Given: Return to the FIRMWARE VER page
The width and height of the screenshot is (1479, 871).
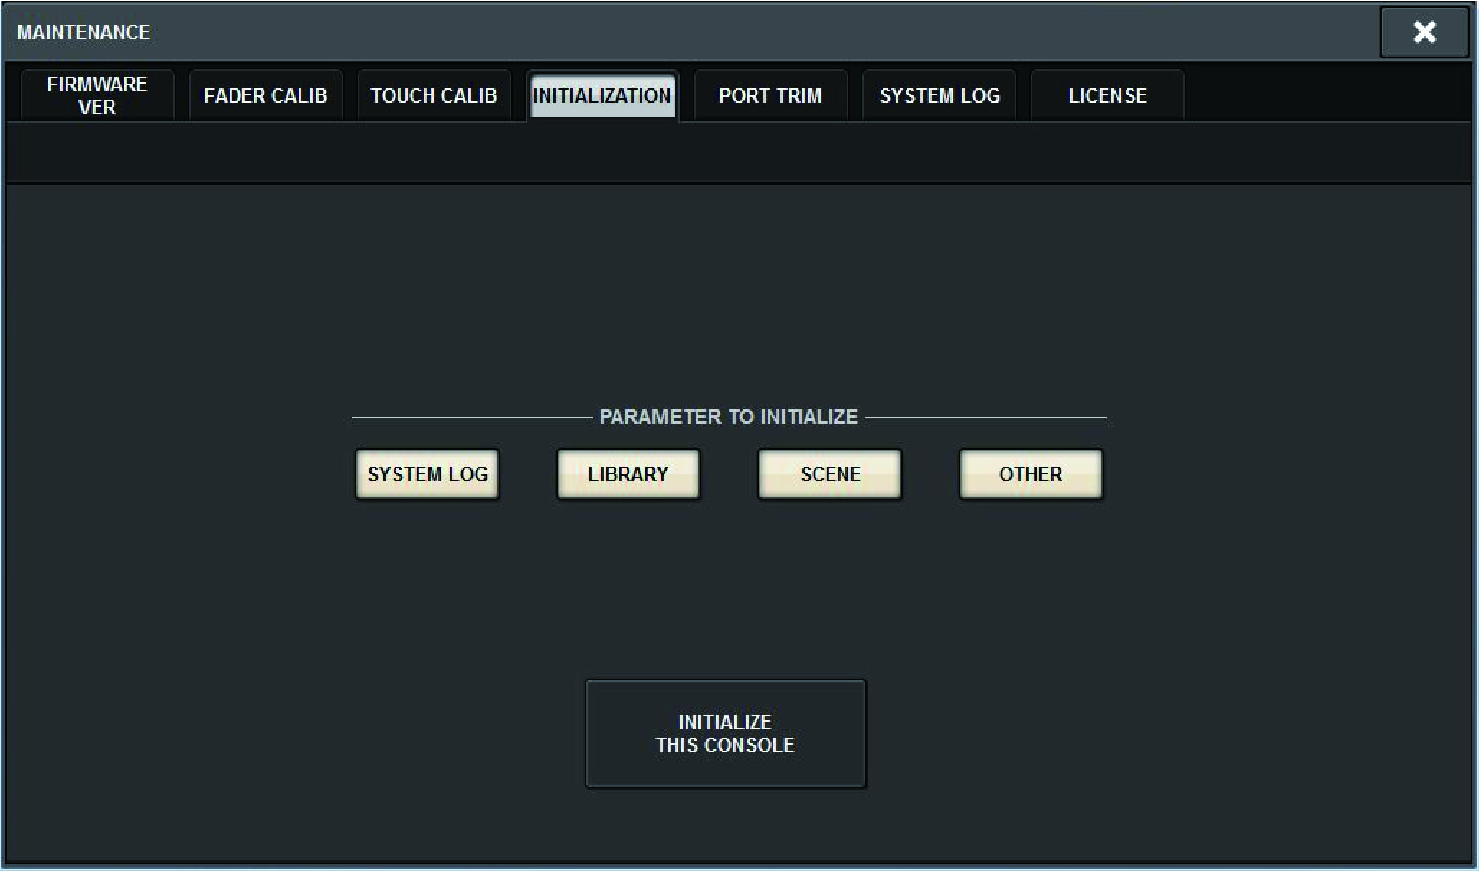Looking at the screenshot, I should click(x=96, y=94).
